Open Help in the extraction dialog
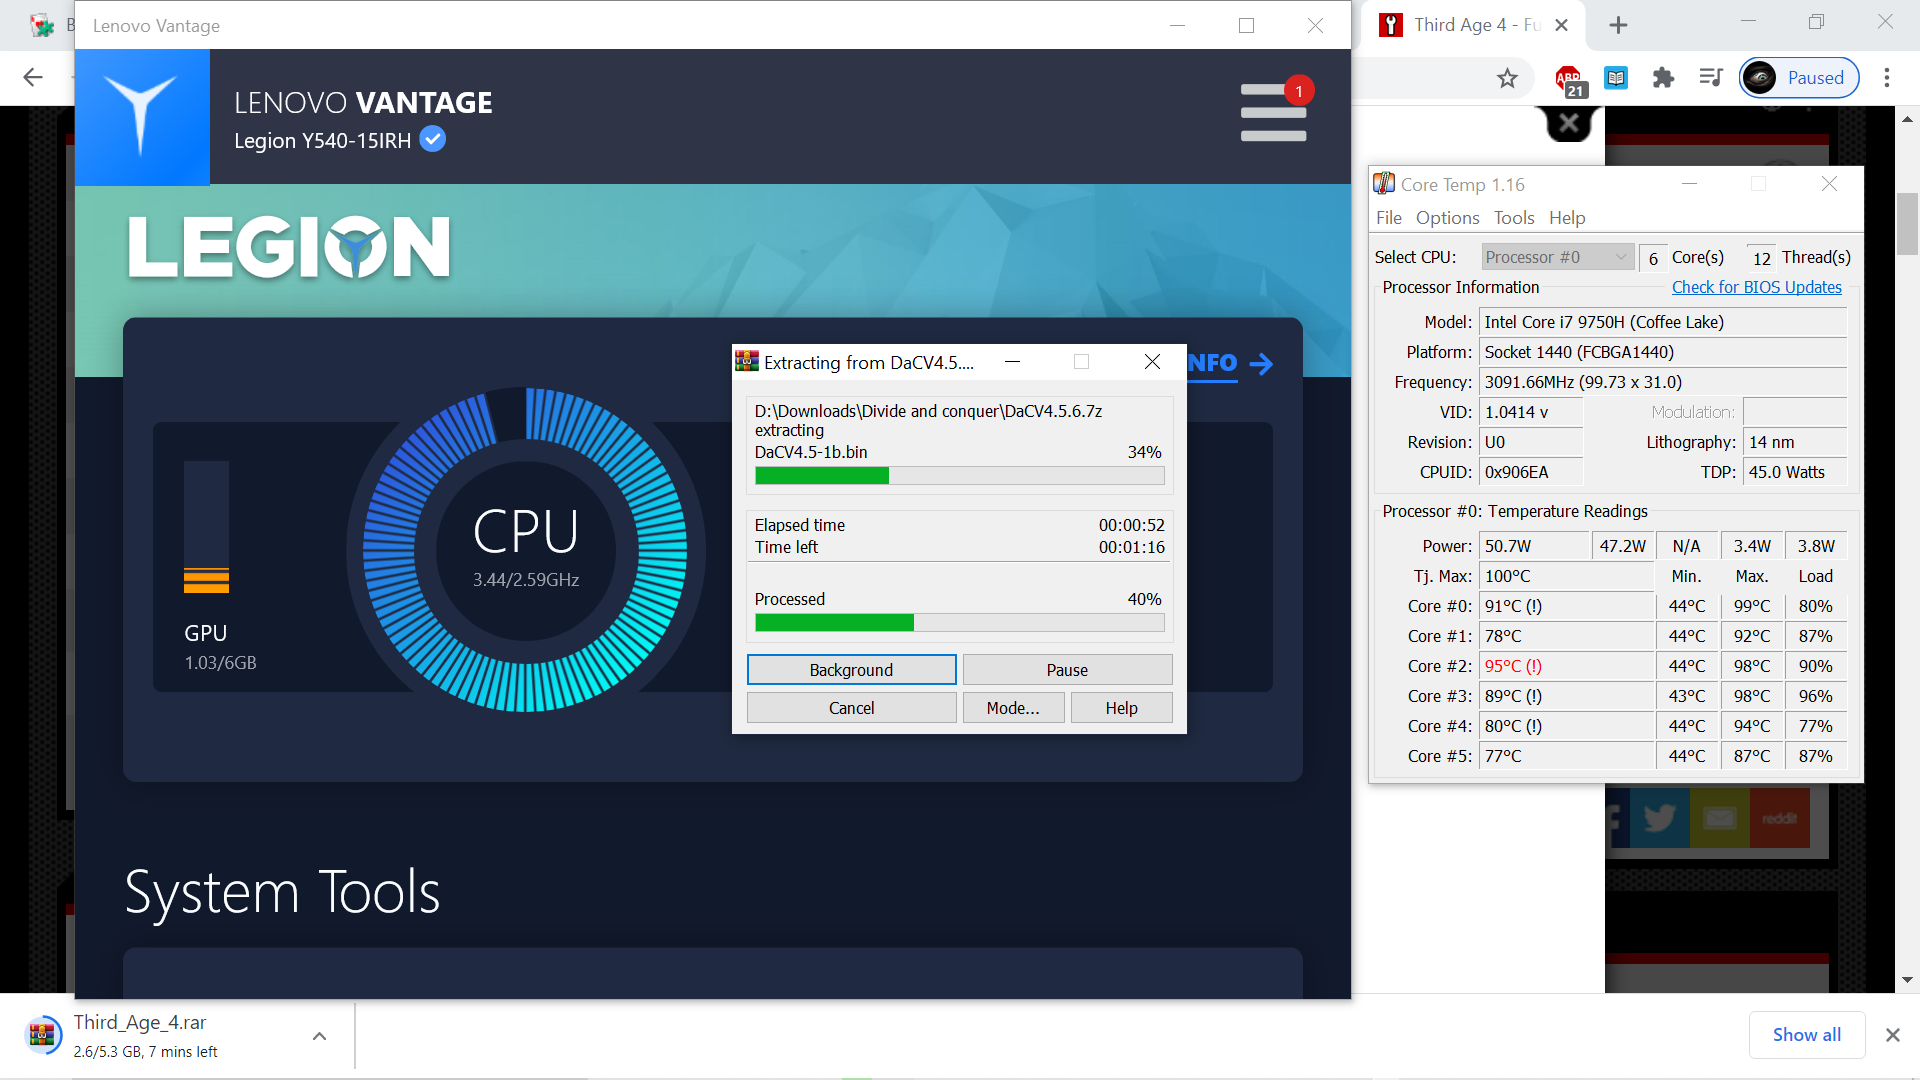Viewport: 1920px width, 1080px height. (x=1121, y=708)
